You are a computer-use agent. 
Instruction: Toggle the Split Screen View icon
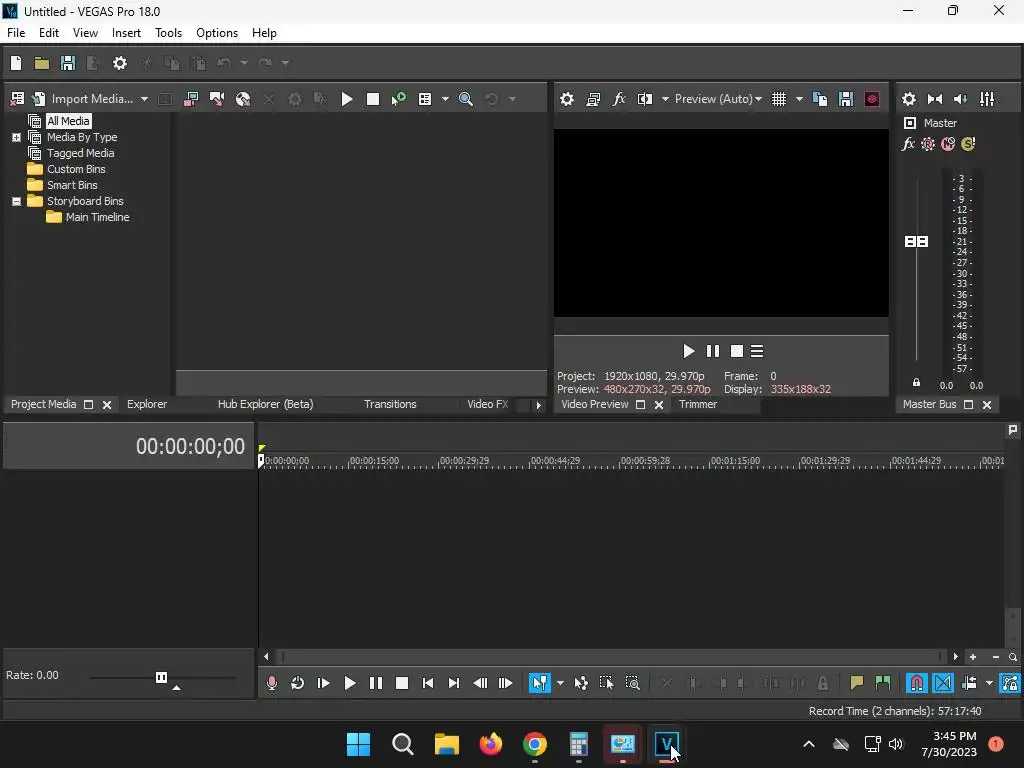coord(645,99)
